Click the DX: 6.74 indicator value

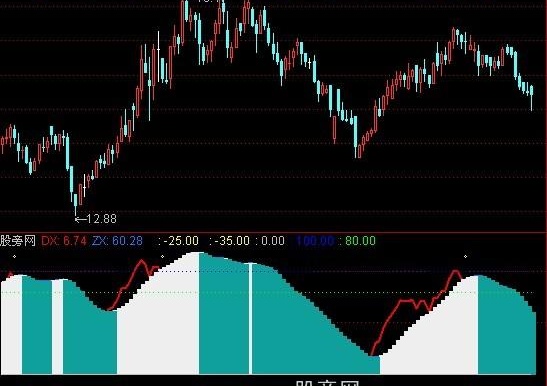[x=64, y=241]
